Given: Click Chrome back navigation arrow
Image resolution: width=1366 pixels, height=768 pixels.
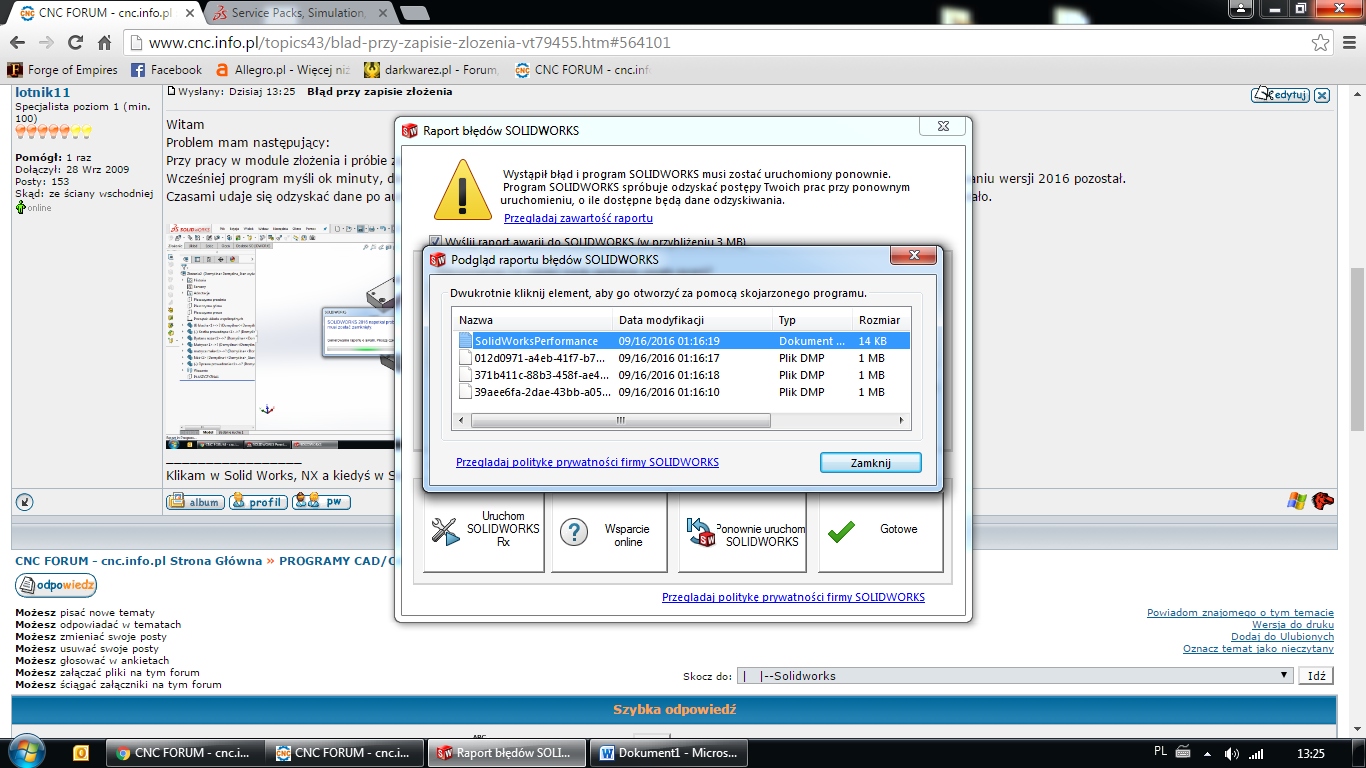Looking at the screenshot, I should tap(17, 43).
